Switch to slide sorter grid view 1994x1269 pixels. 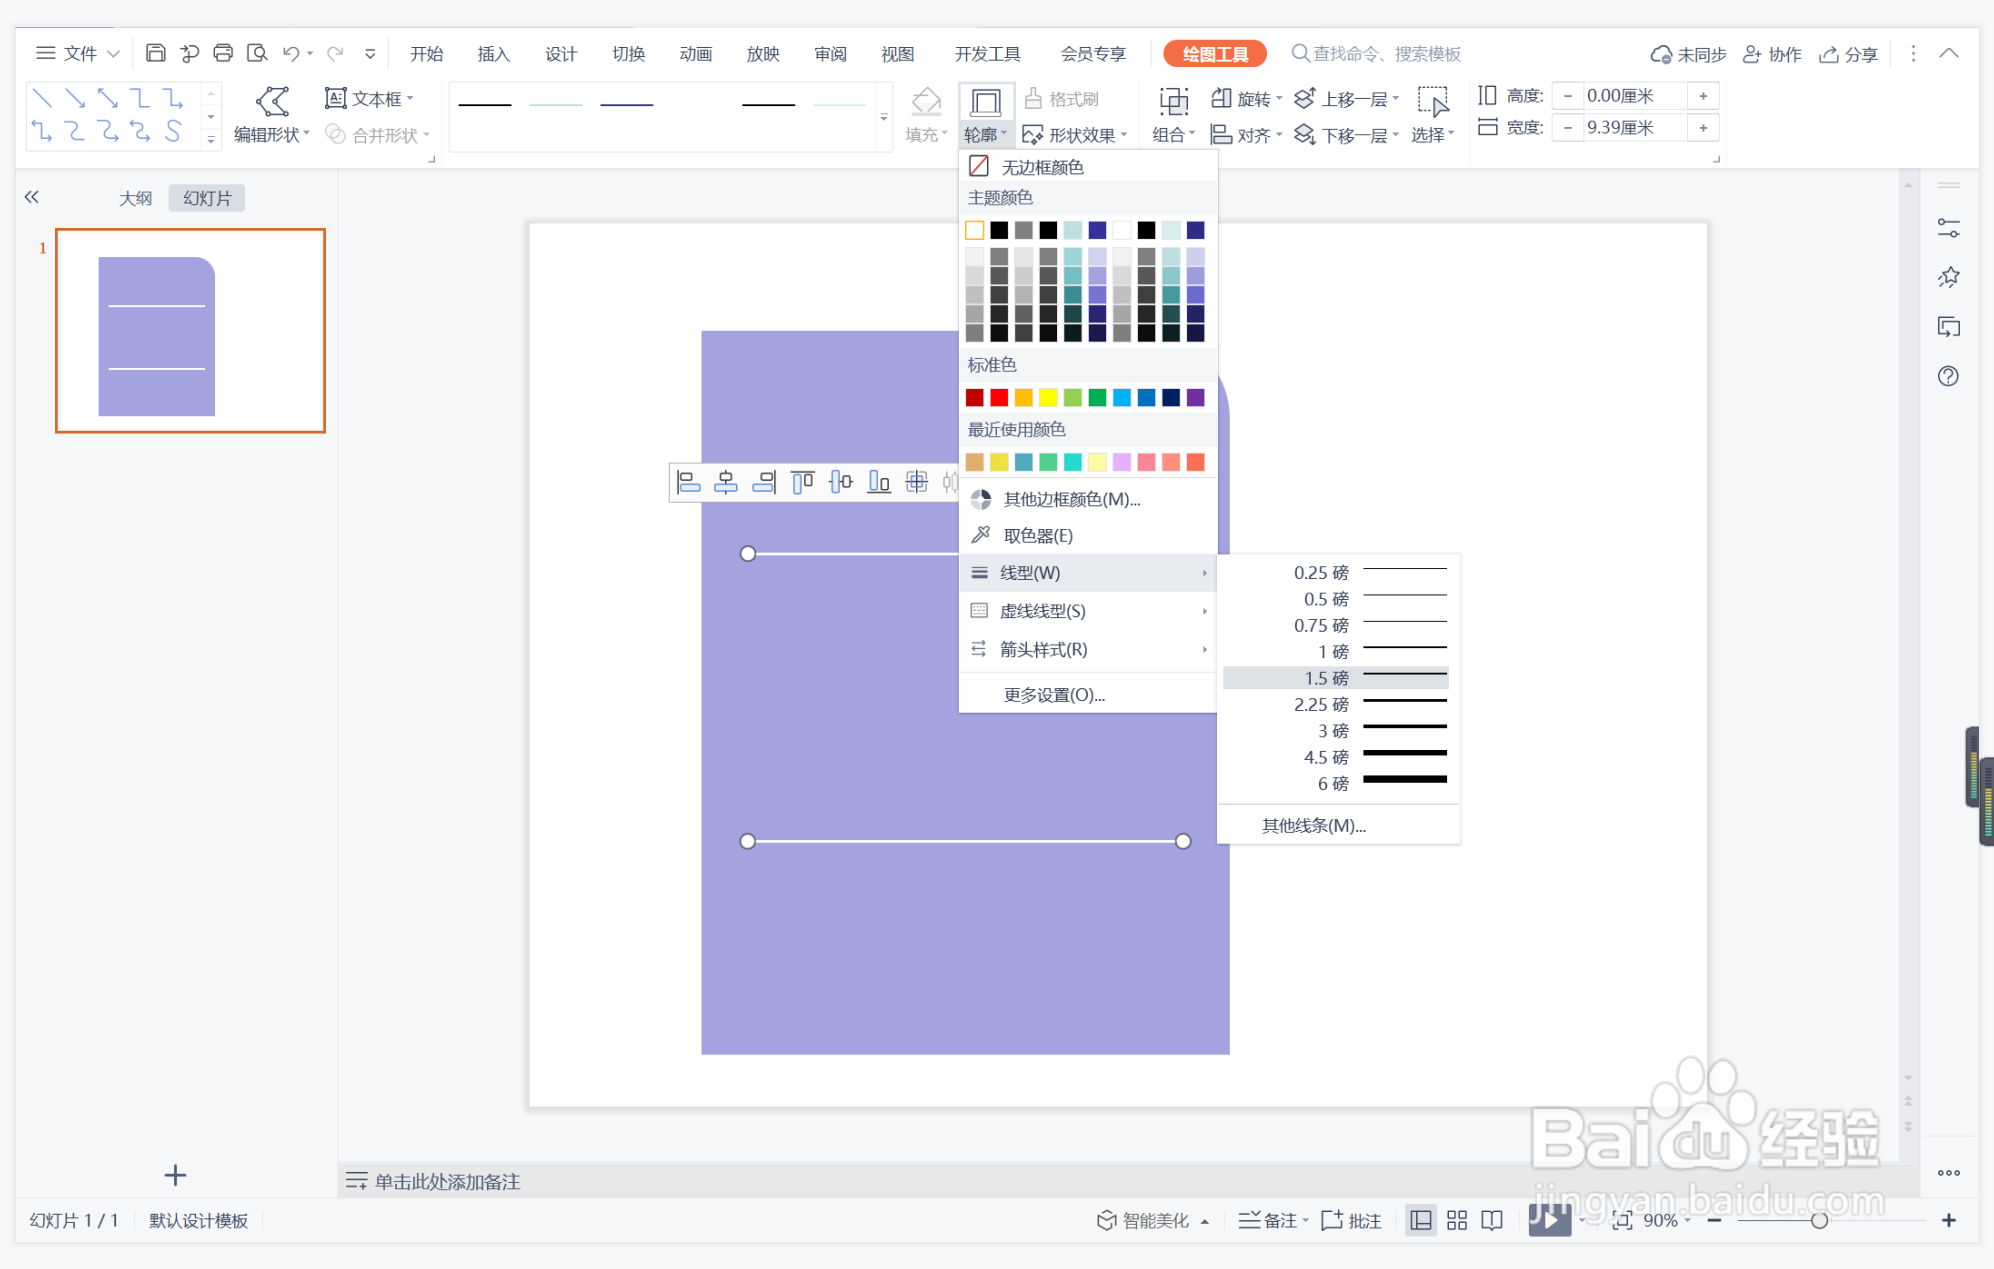1456,1220
